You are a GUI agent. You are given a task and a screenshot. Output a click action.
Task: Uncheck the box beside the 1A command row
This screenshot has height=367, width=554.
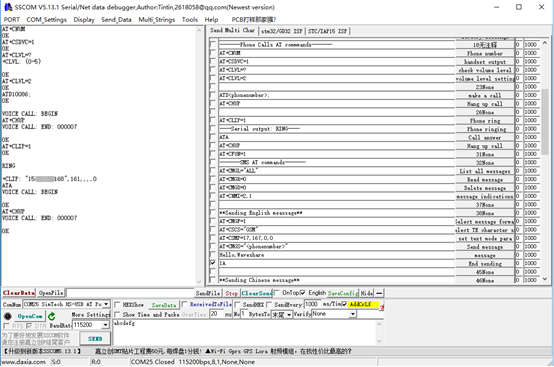213,263
